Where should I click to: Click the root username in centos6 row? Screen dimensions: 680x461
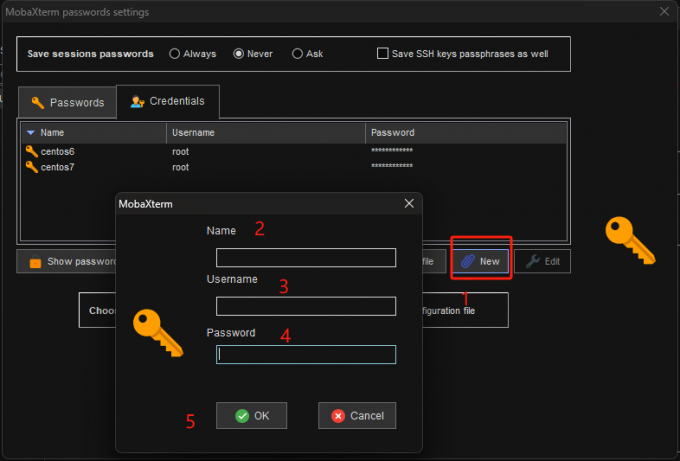coord(180,152)
